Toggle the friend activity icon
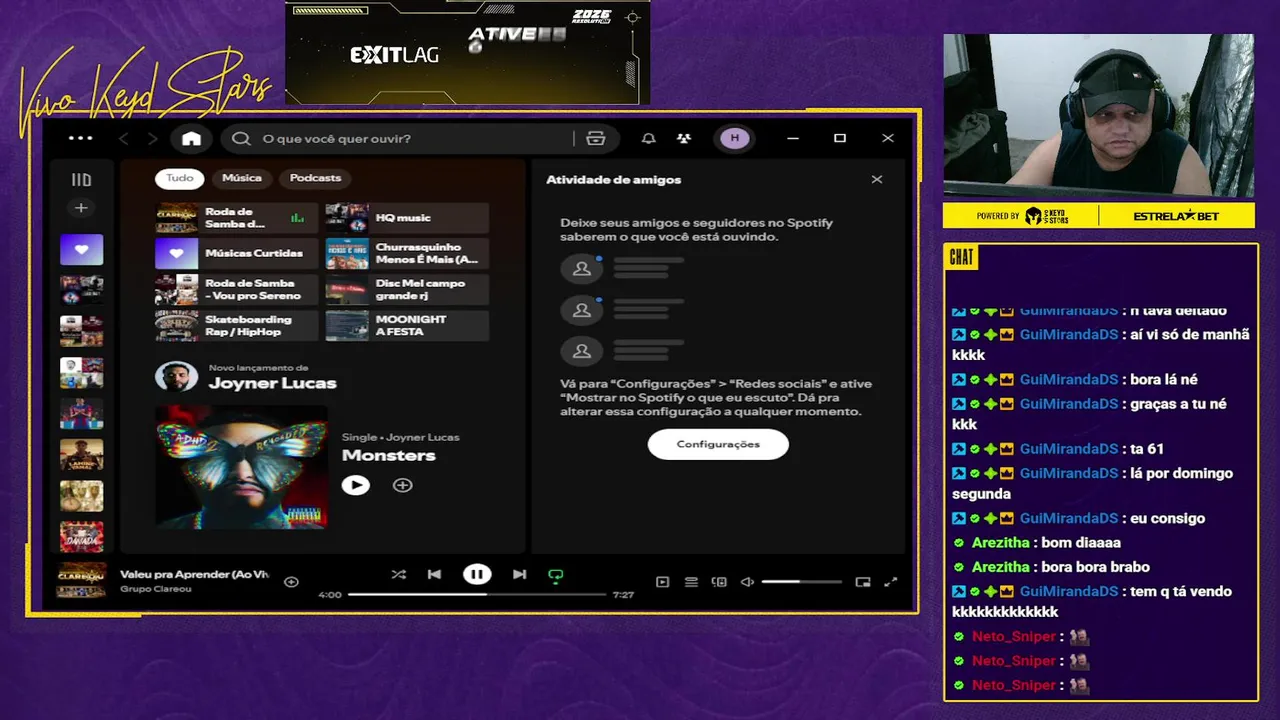 coord(684,138)
